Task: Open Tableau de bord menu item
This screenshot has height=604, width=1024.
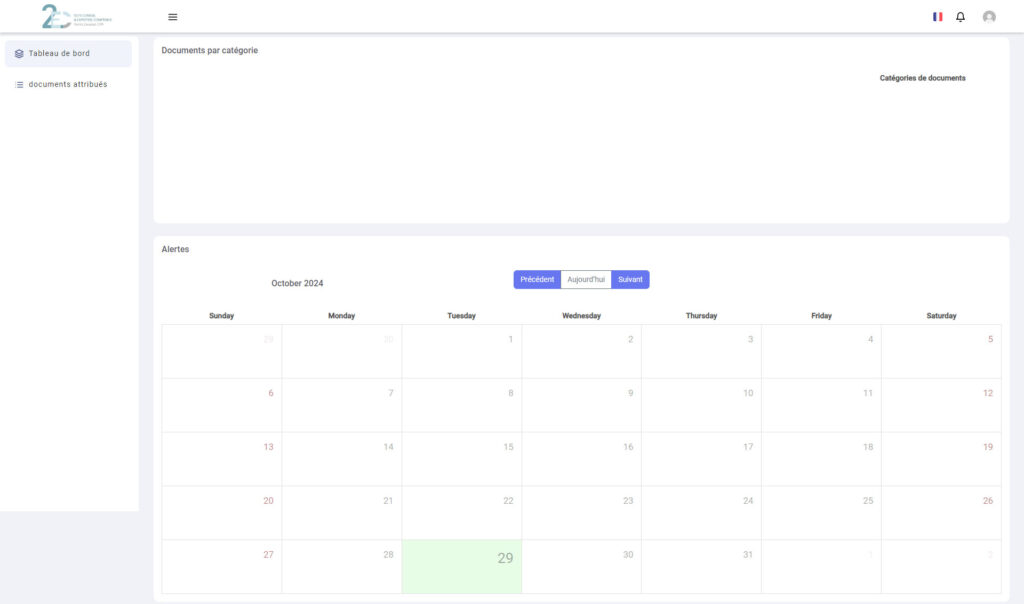Action: pos(59,54)
